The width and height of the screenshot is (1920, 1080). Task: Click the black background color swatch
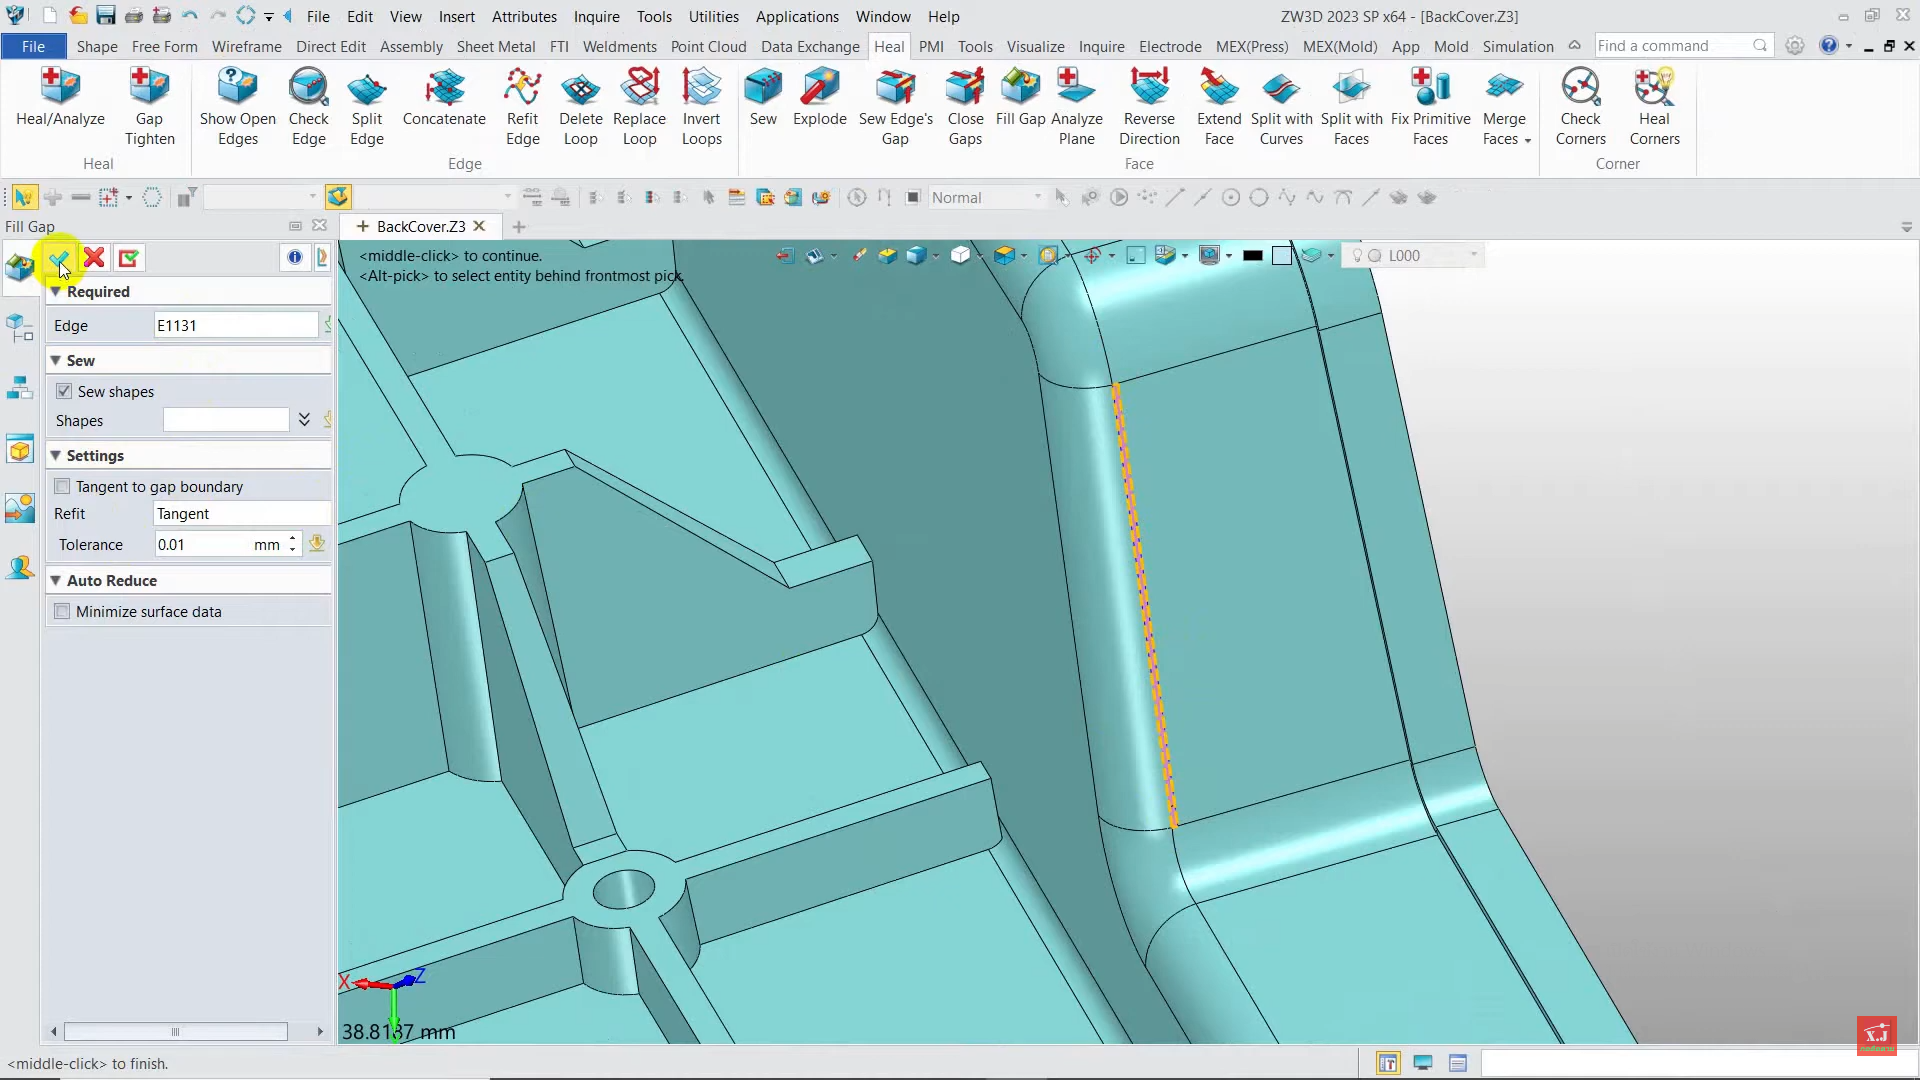click(x=1252, y=256)
